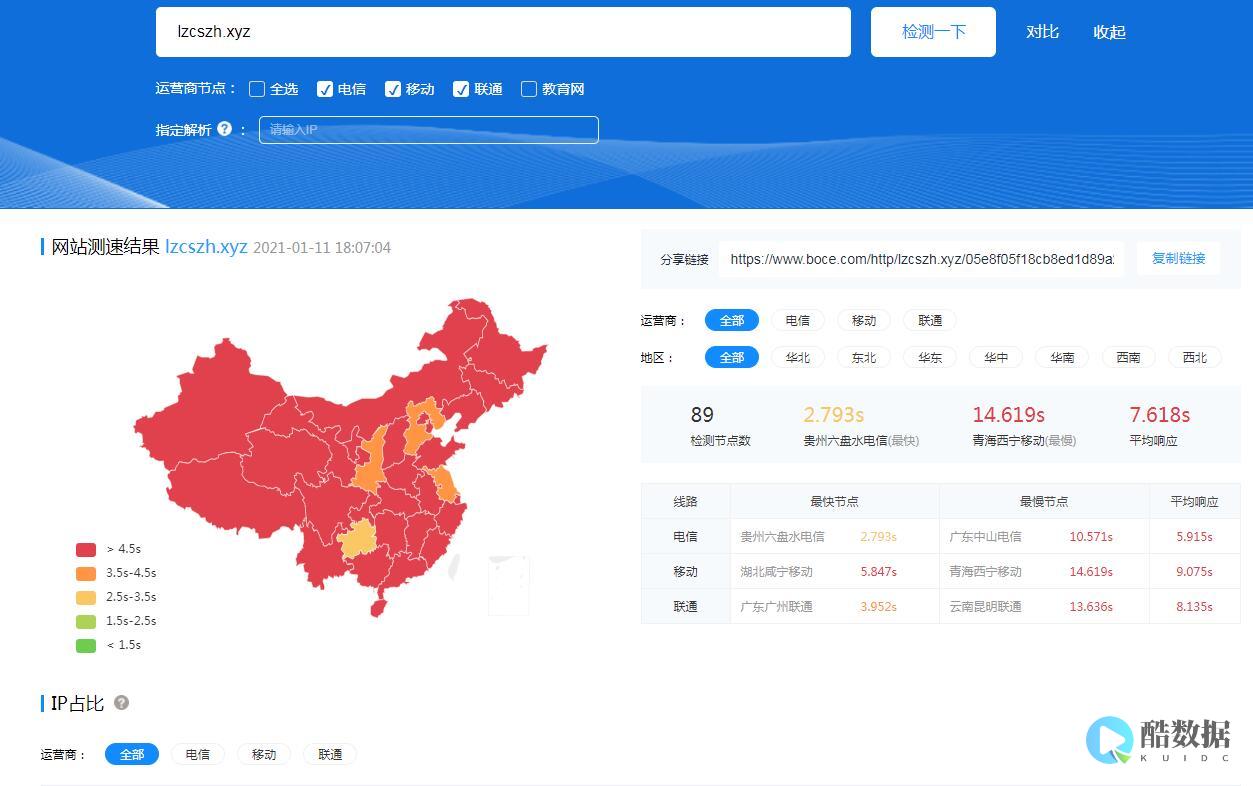
Task: Enable the 教育网 checkbox
Action: coord(529,89)
